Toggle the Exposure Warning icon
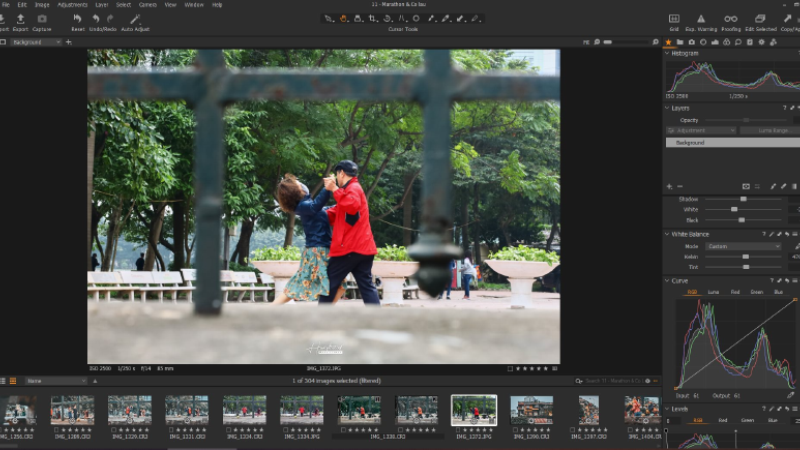The image size is (800, 450). (701, 18)
